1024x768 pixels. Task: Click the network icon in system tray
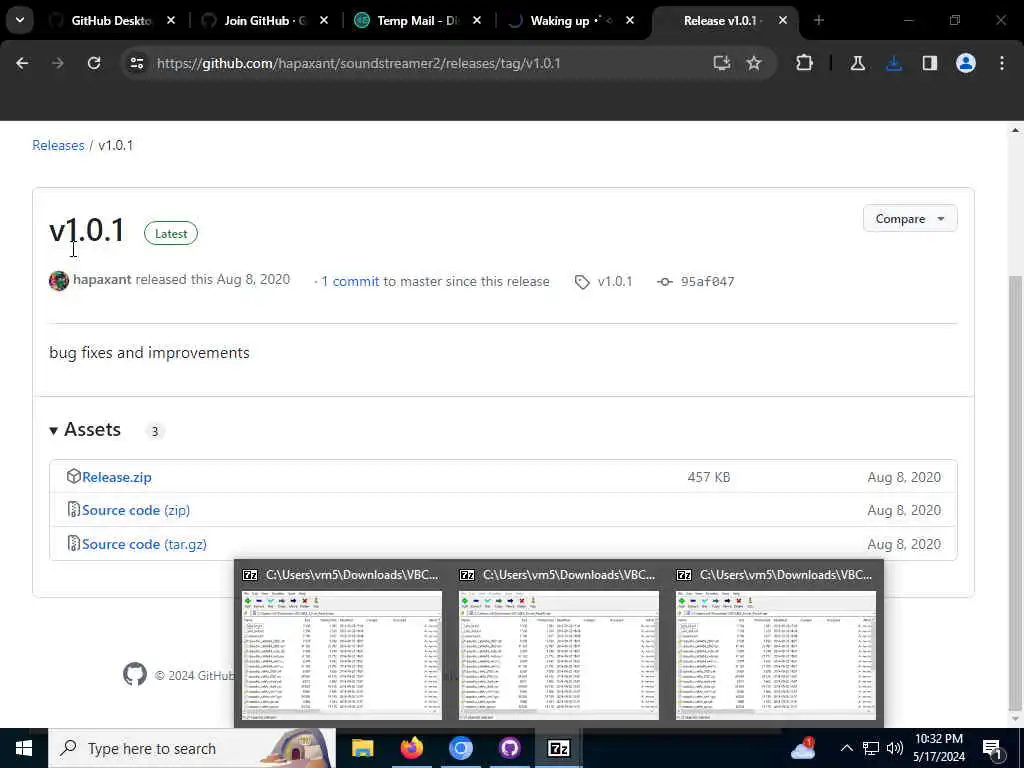pyautogui.click(x=871, y=748)
